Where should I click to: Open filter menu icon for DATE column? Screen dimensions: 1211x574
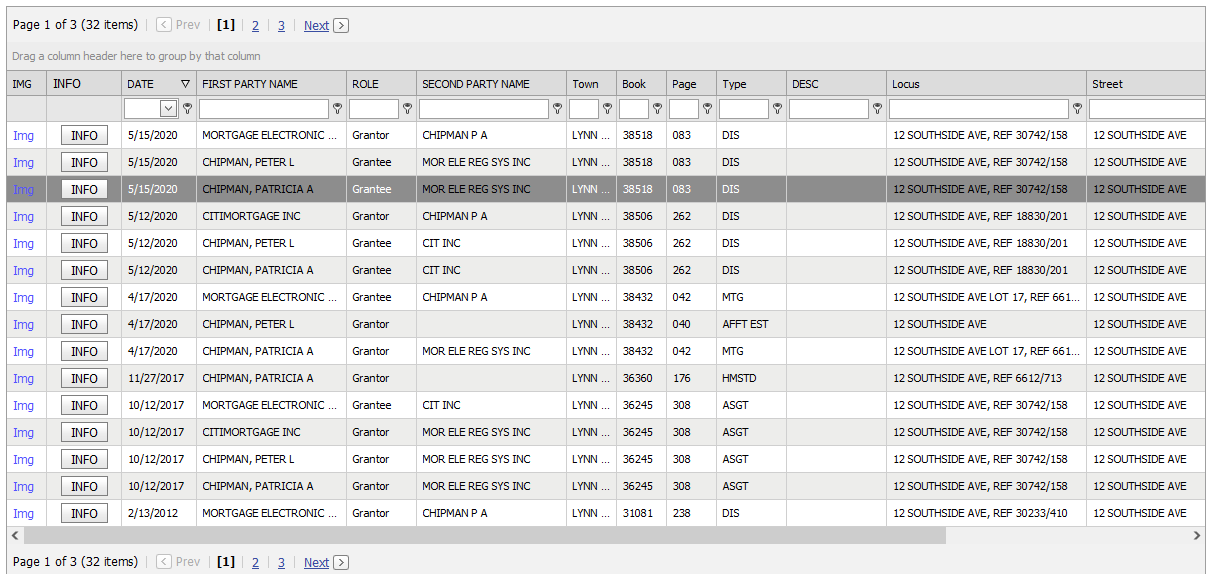point(187,109)
